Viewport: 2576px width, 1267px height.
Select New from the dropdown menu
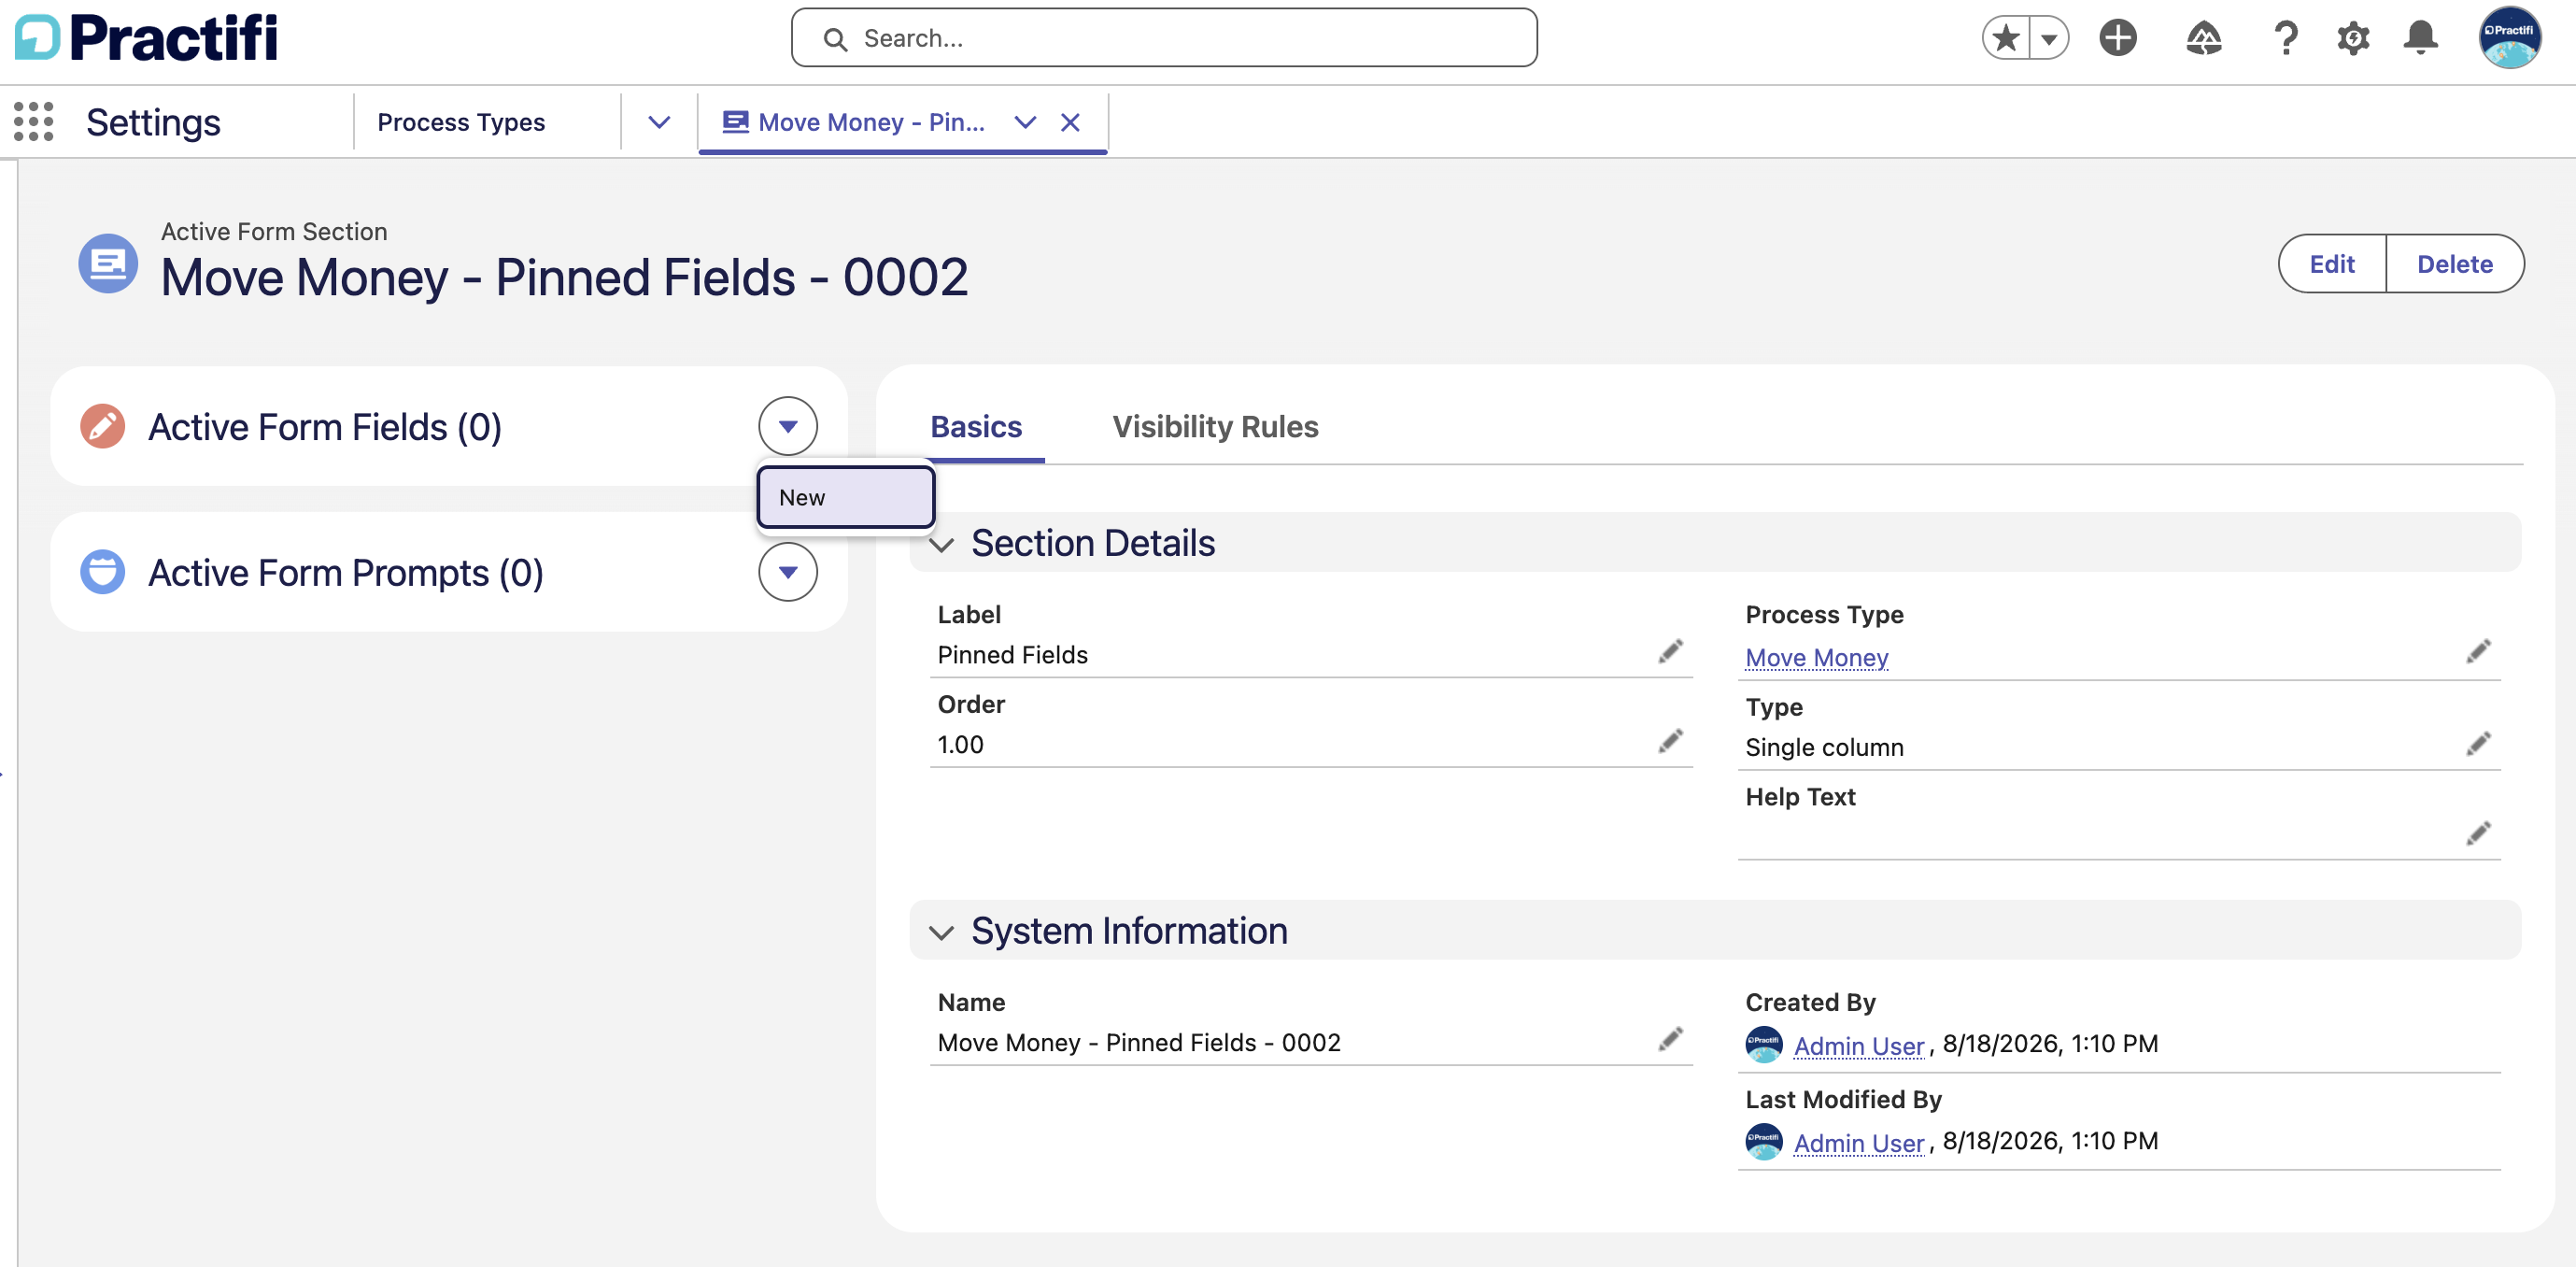pos(845,497)
